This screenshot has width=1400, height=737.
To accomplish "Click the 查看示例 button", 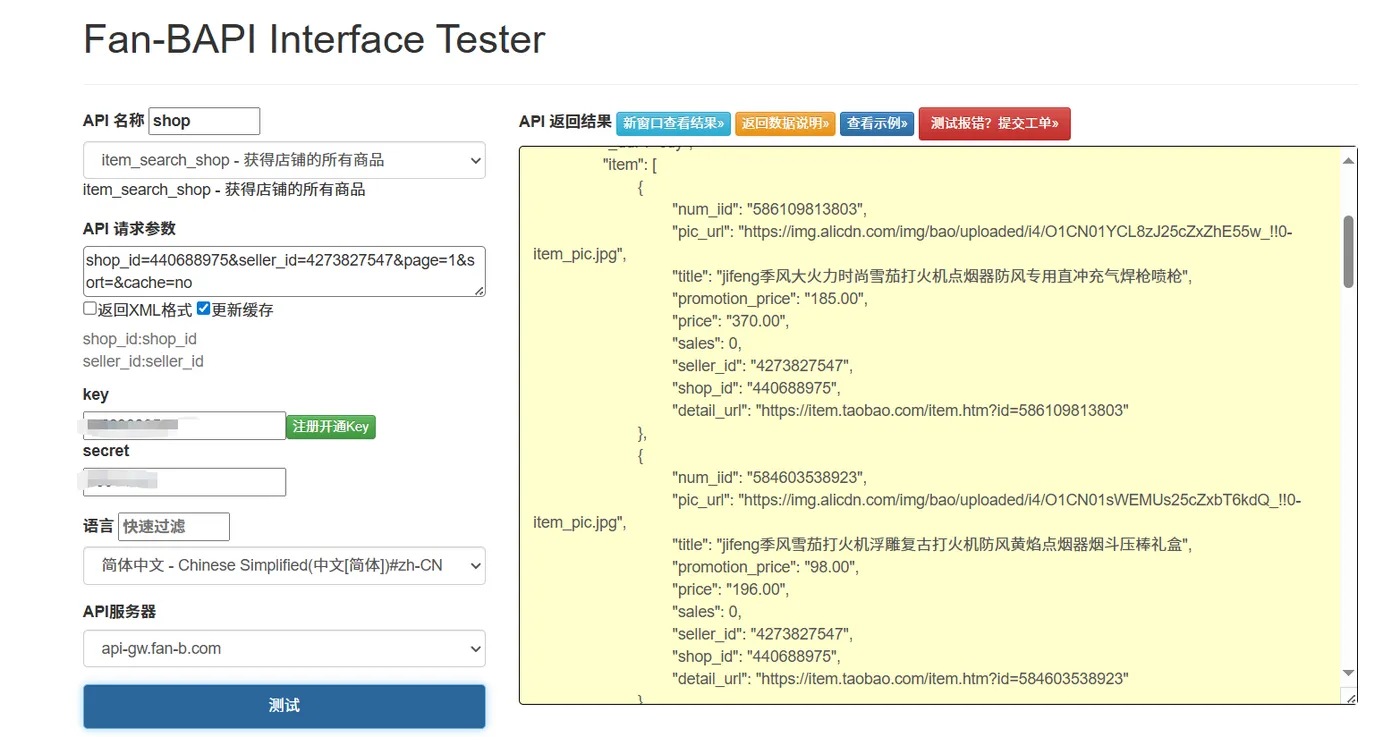I will point(876,123).
